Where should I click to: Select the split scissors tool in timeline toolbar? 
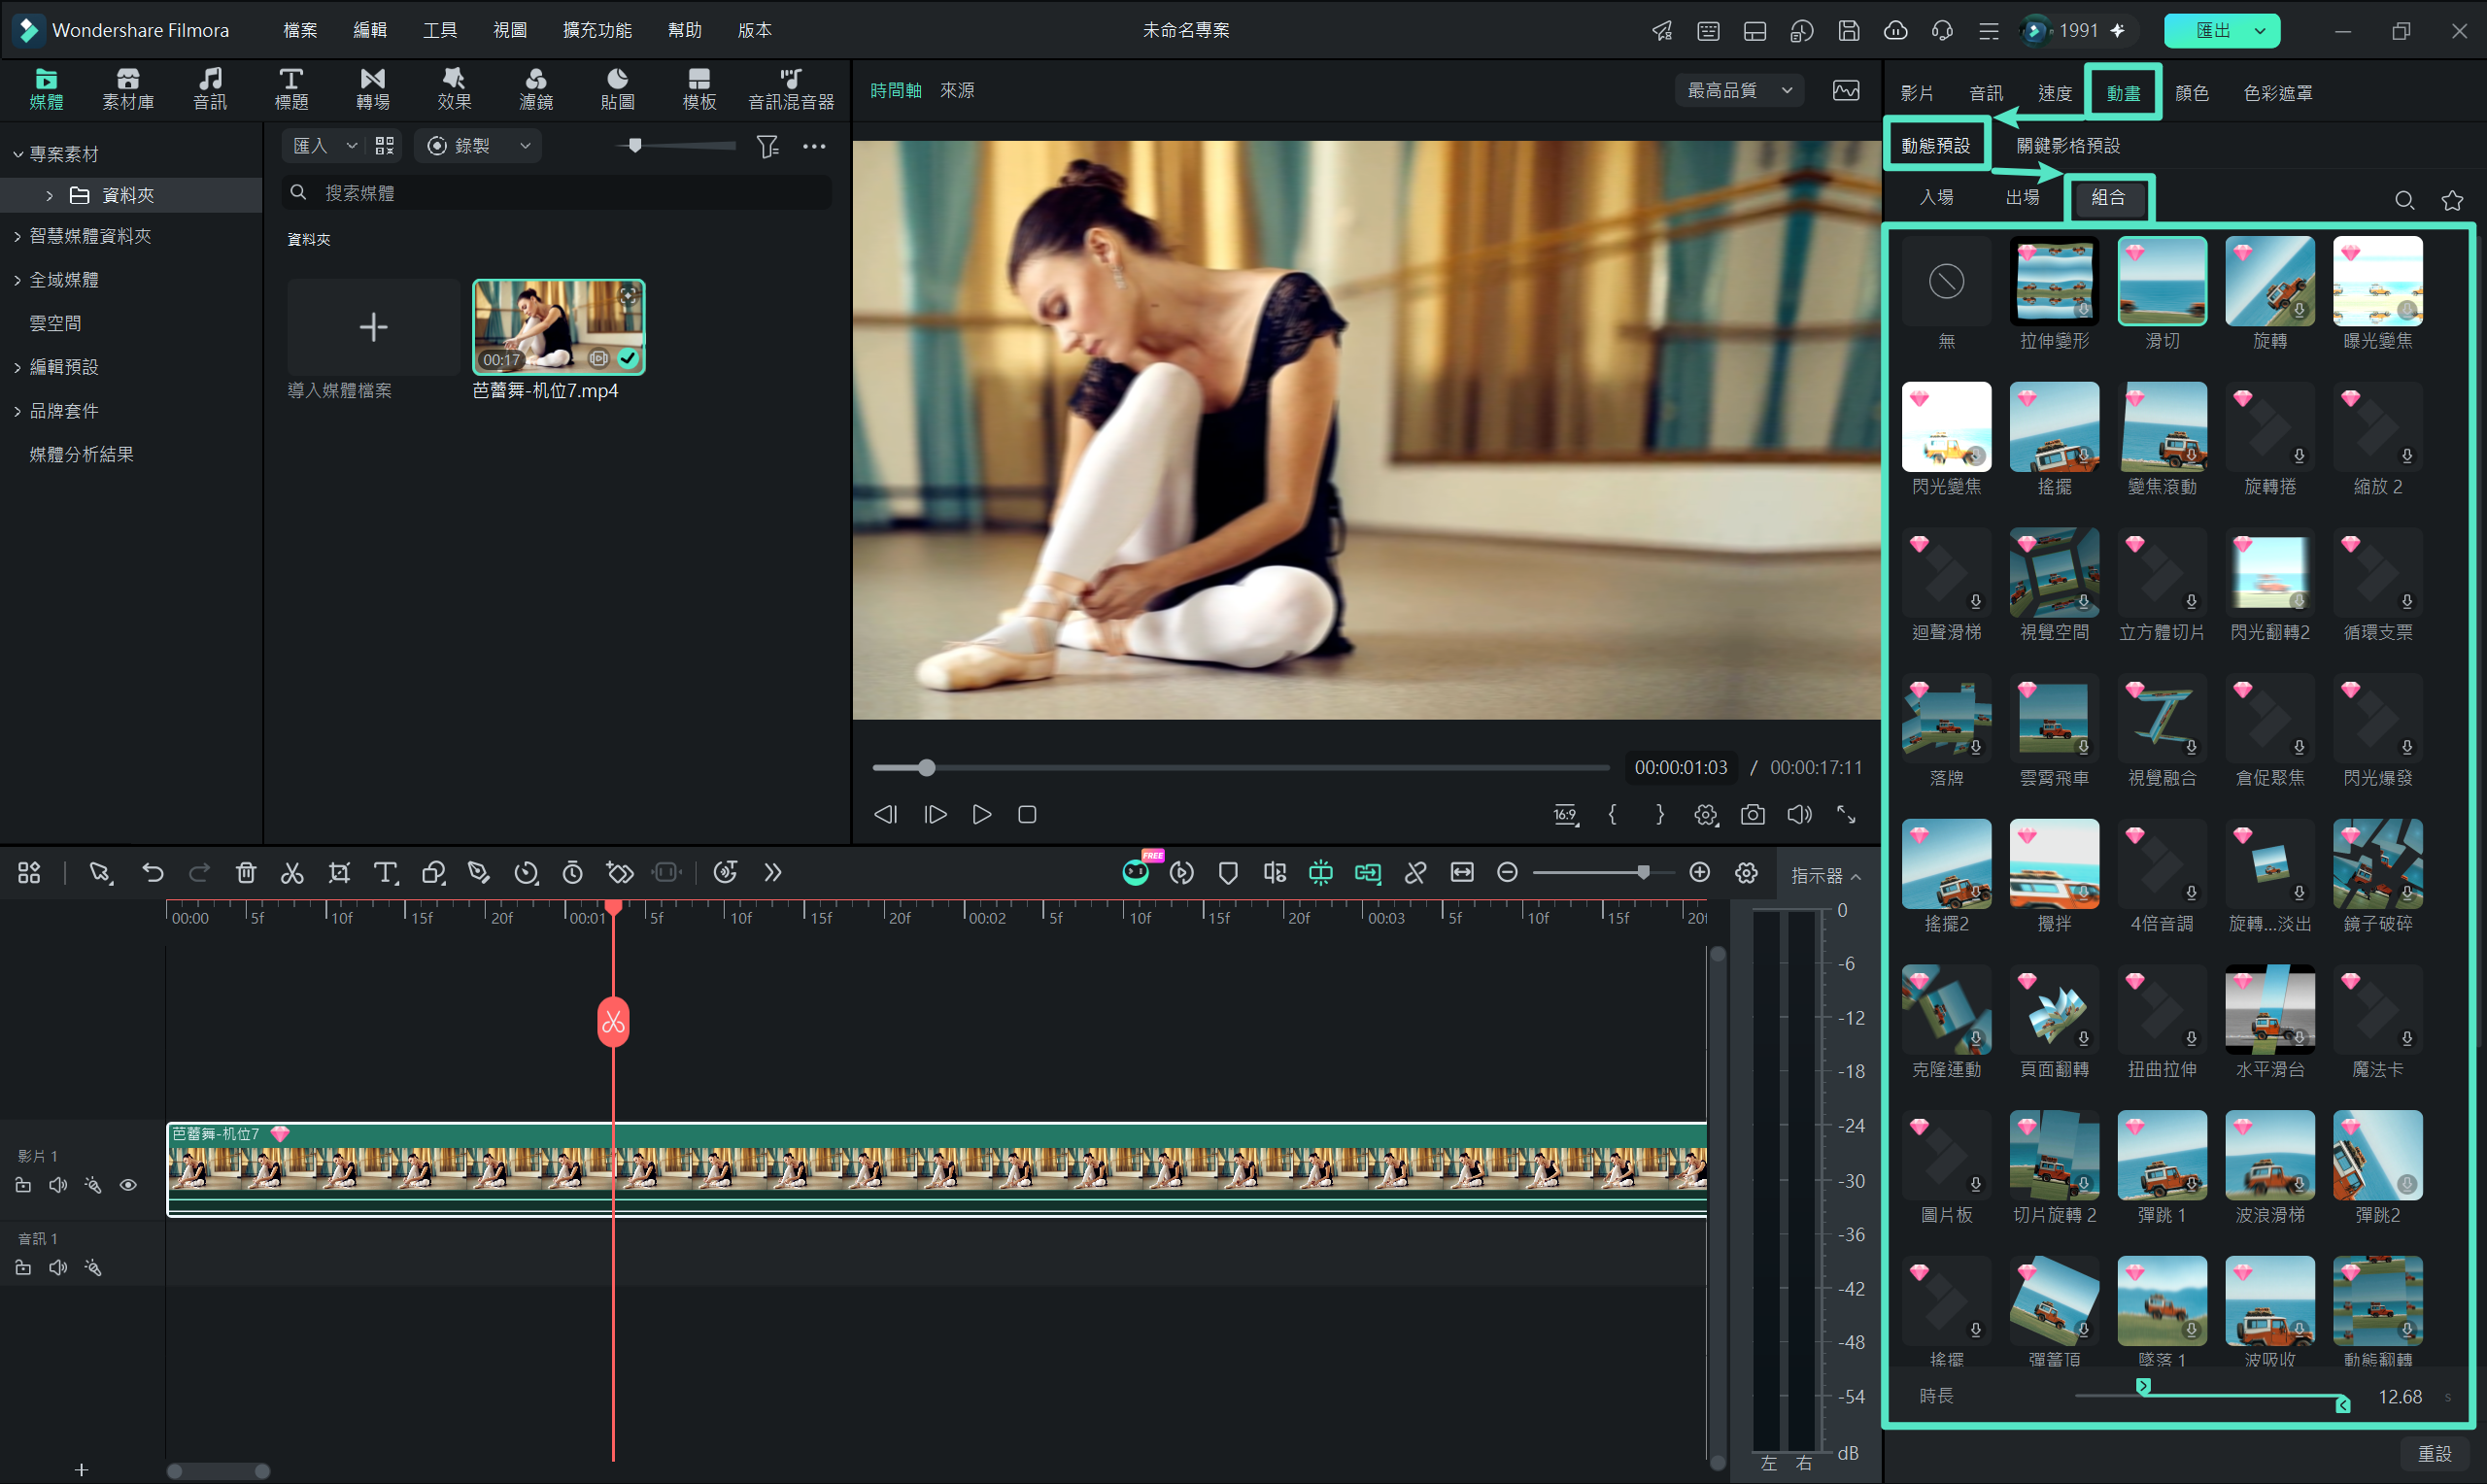point(292,873)
